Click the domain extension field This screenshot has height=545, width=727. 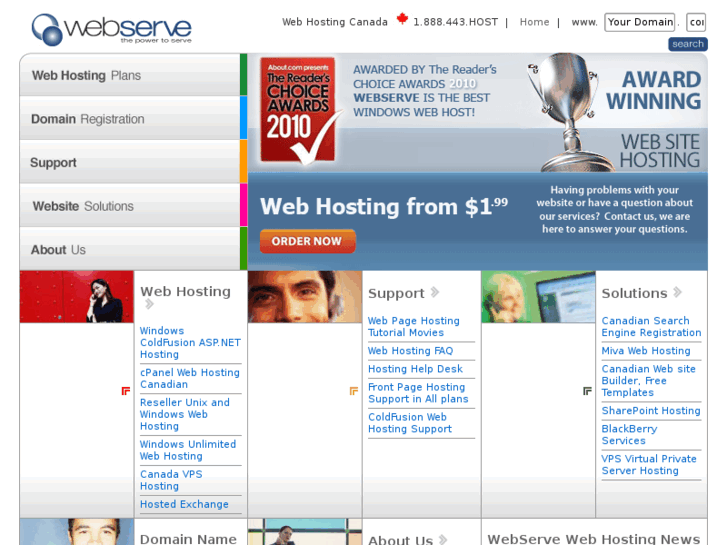pos(696,22)
